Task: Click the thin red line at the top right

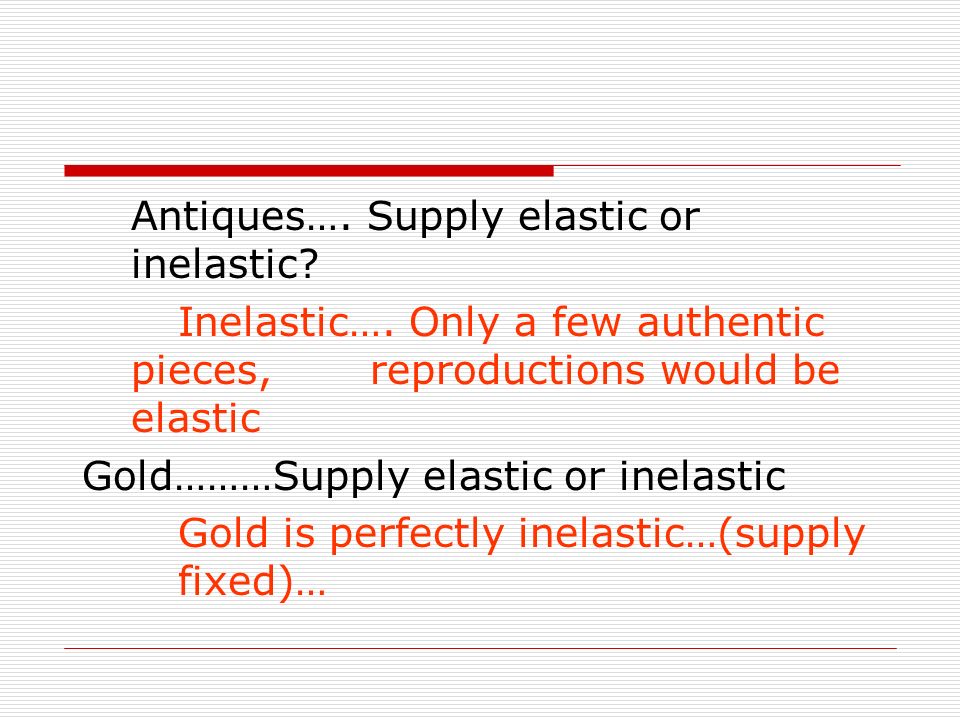Action: coord(727,165)
